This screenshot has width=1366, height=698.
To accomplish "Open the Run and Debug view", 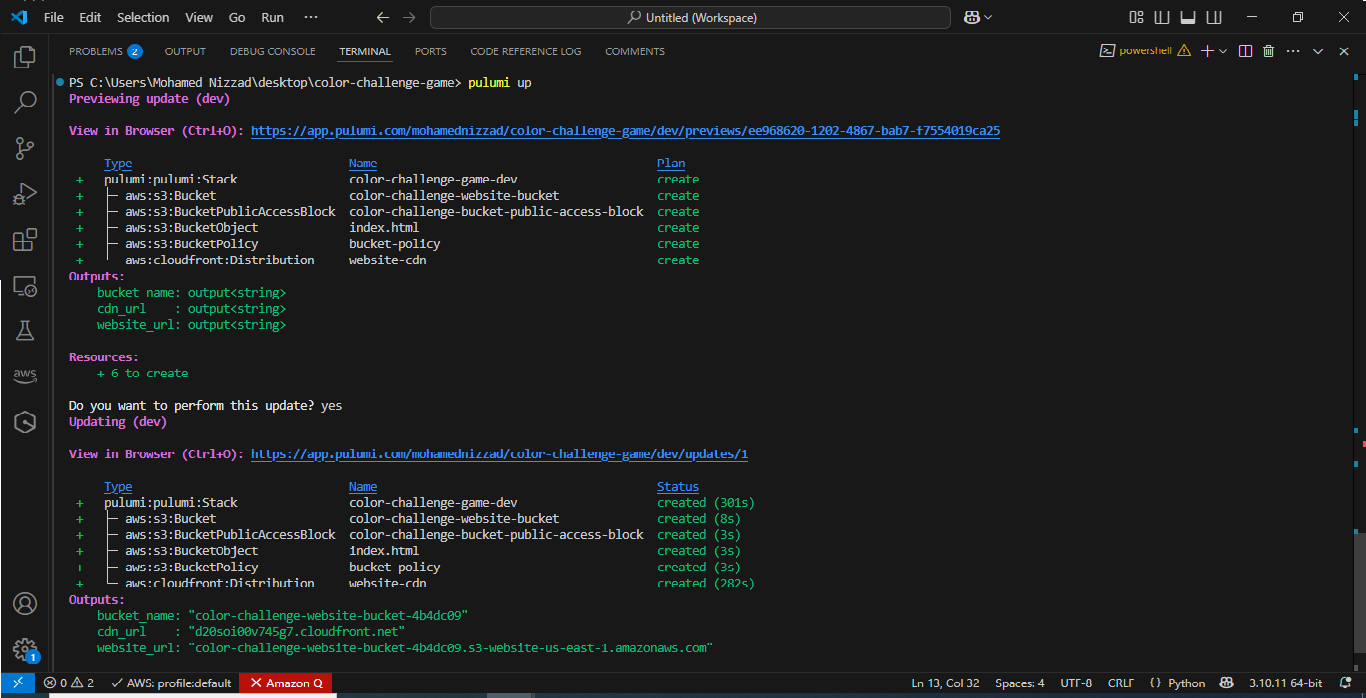I will click(25, 195).
